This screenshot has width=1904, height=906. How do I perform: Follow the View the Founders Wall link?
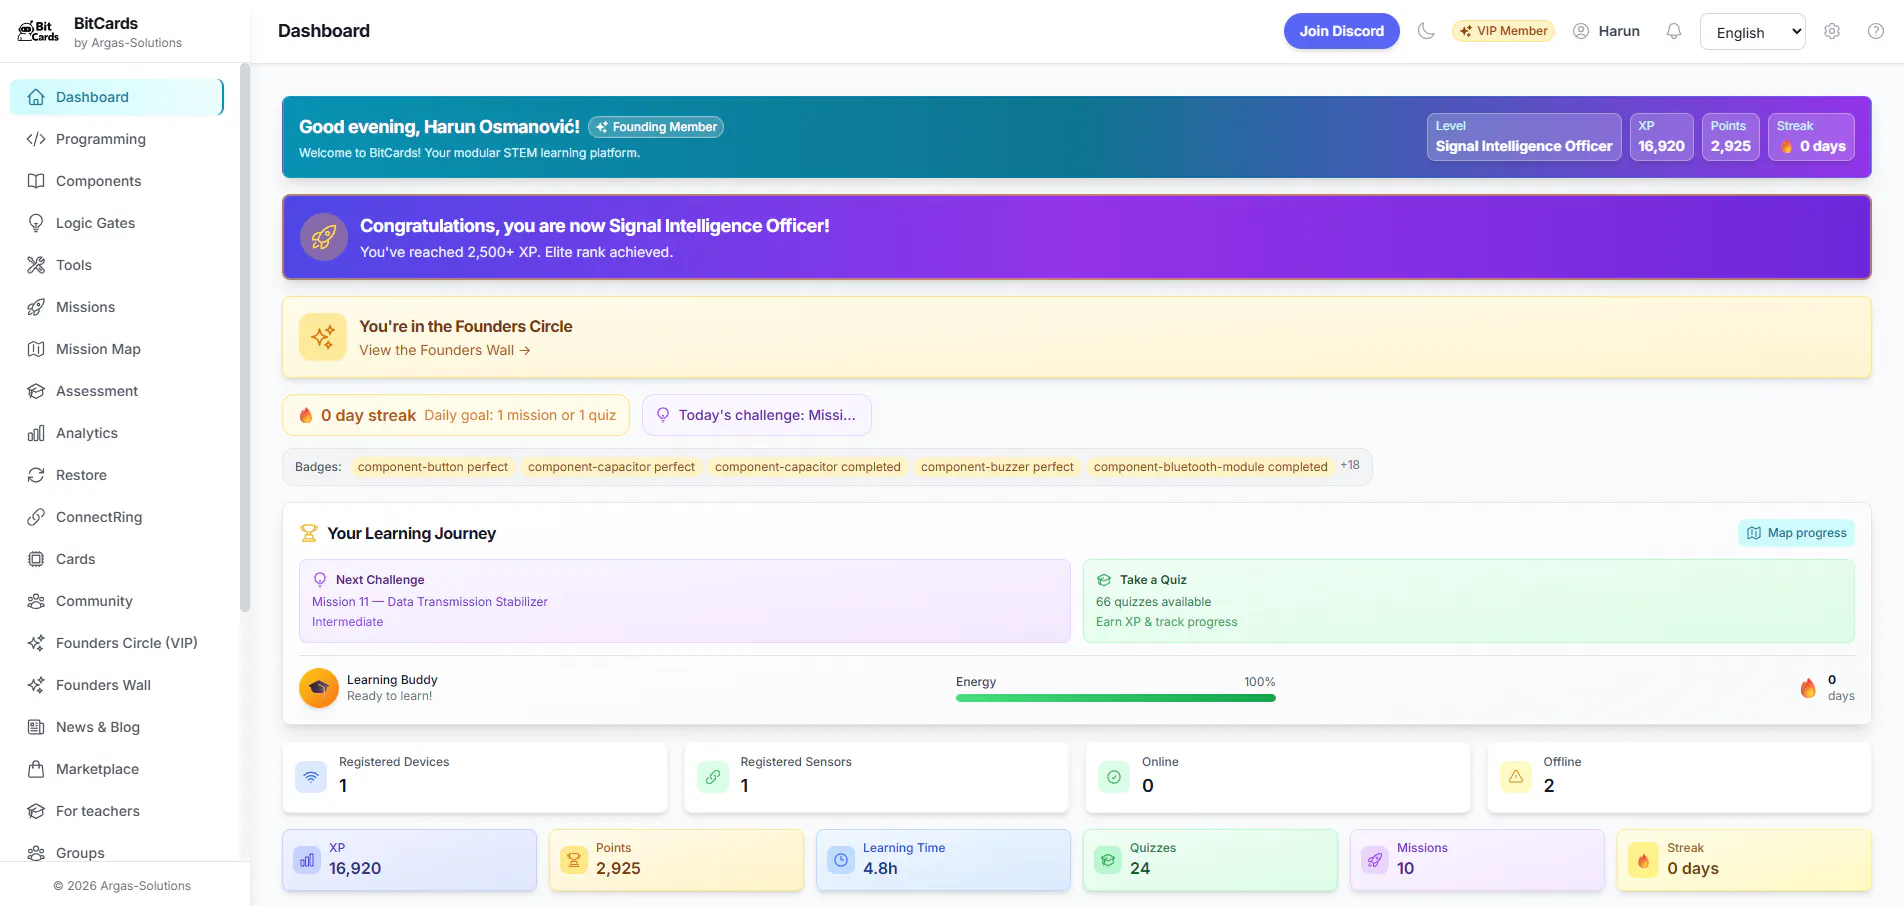click(445, 350)
